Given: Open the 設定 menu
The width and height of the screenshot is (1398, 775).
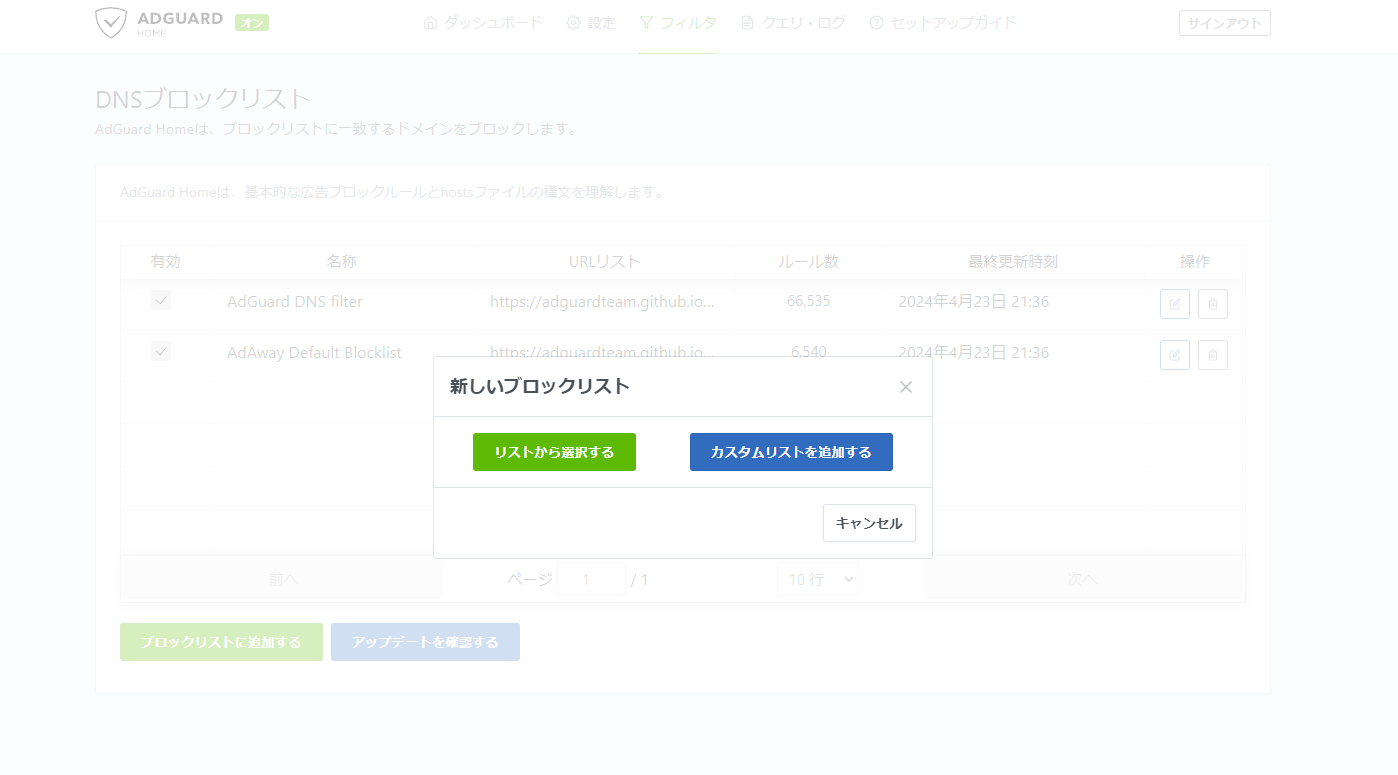Looking at the screenshot, I should click(591, 22).
